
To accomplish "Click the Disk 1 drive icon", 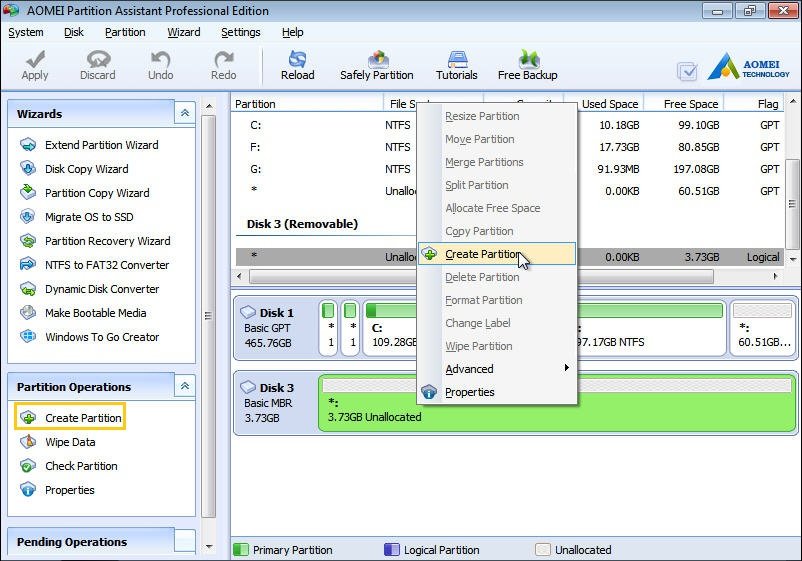I will [x=248, y=312].
